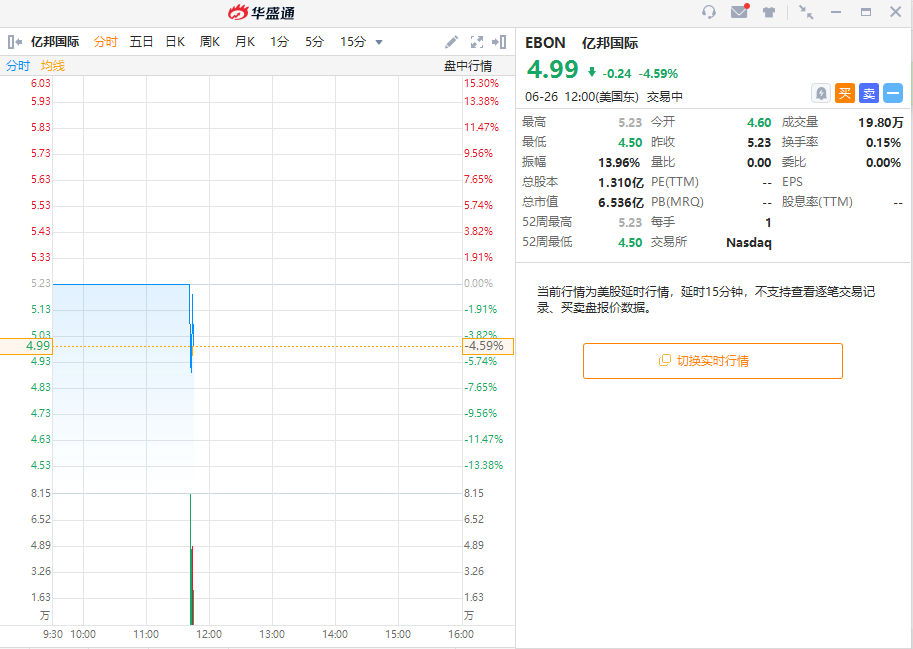This screenshot has height=649, width=913.
Task: Open customer service headset icon
Action: pos(709,12)
